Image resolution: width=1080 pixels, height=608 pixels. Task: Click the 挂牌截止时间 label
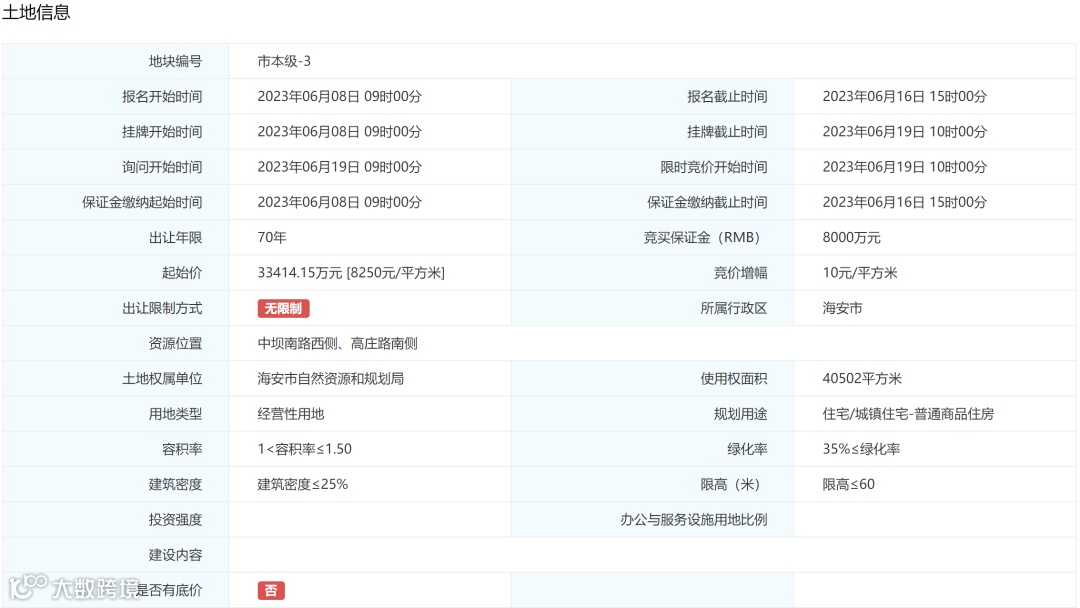pos(727,132)
